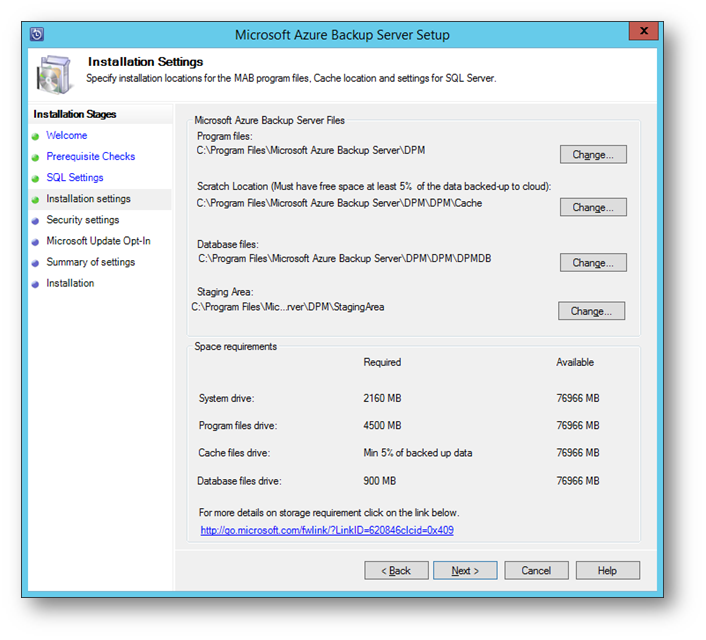
Task: Change the Staging Area path
Action: click(591, 311)
